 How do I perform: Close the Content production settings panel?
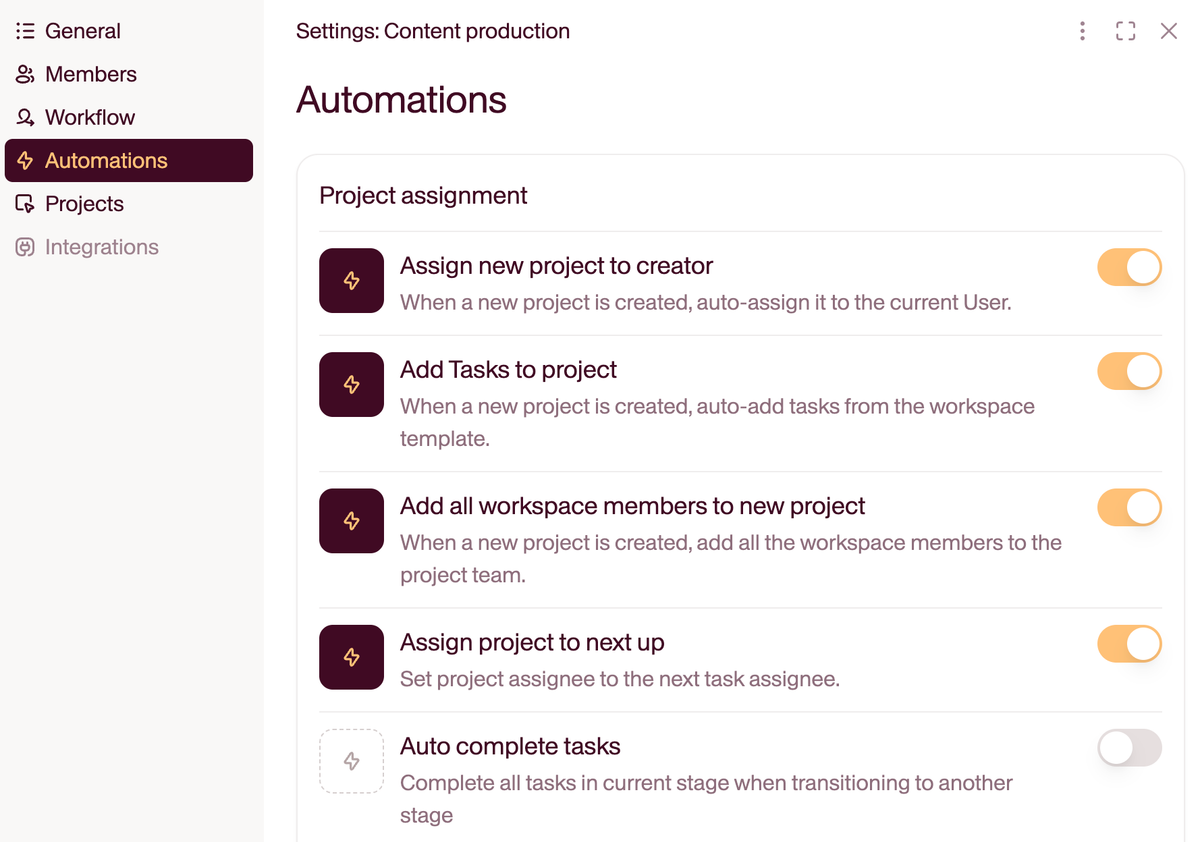(1168, 31)
